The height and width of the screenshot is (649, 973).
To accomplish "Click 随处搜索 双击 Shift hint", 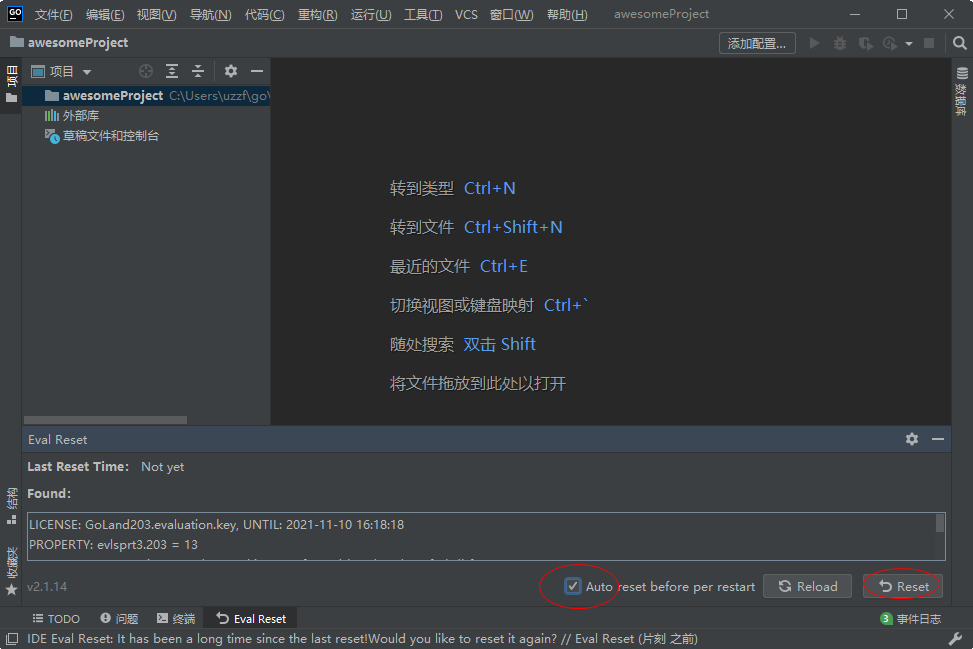I will 462,344.
